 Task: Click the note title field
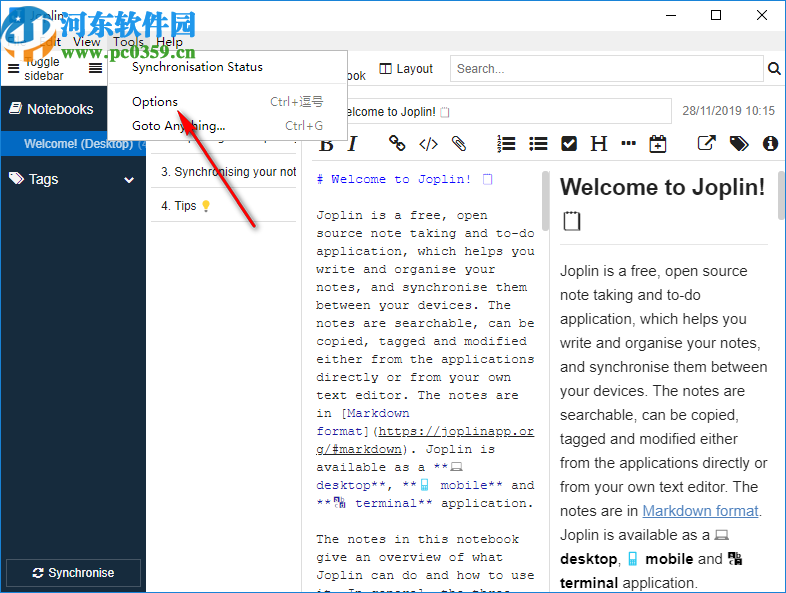click(508, 111)
